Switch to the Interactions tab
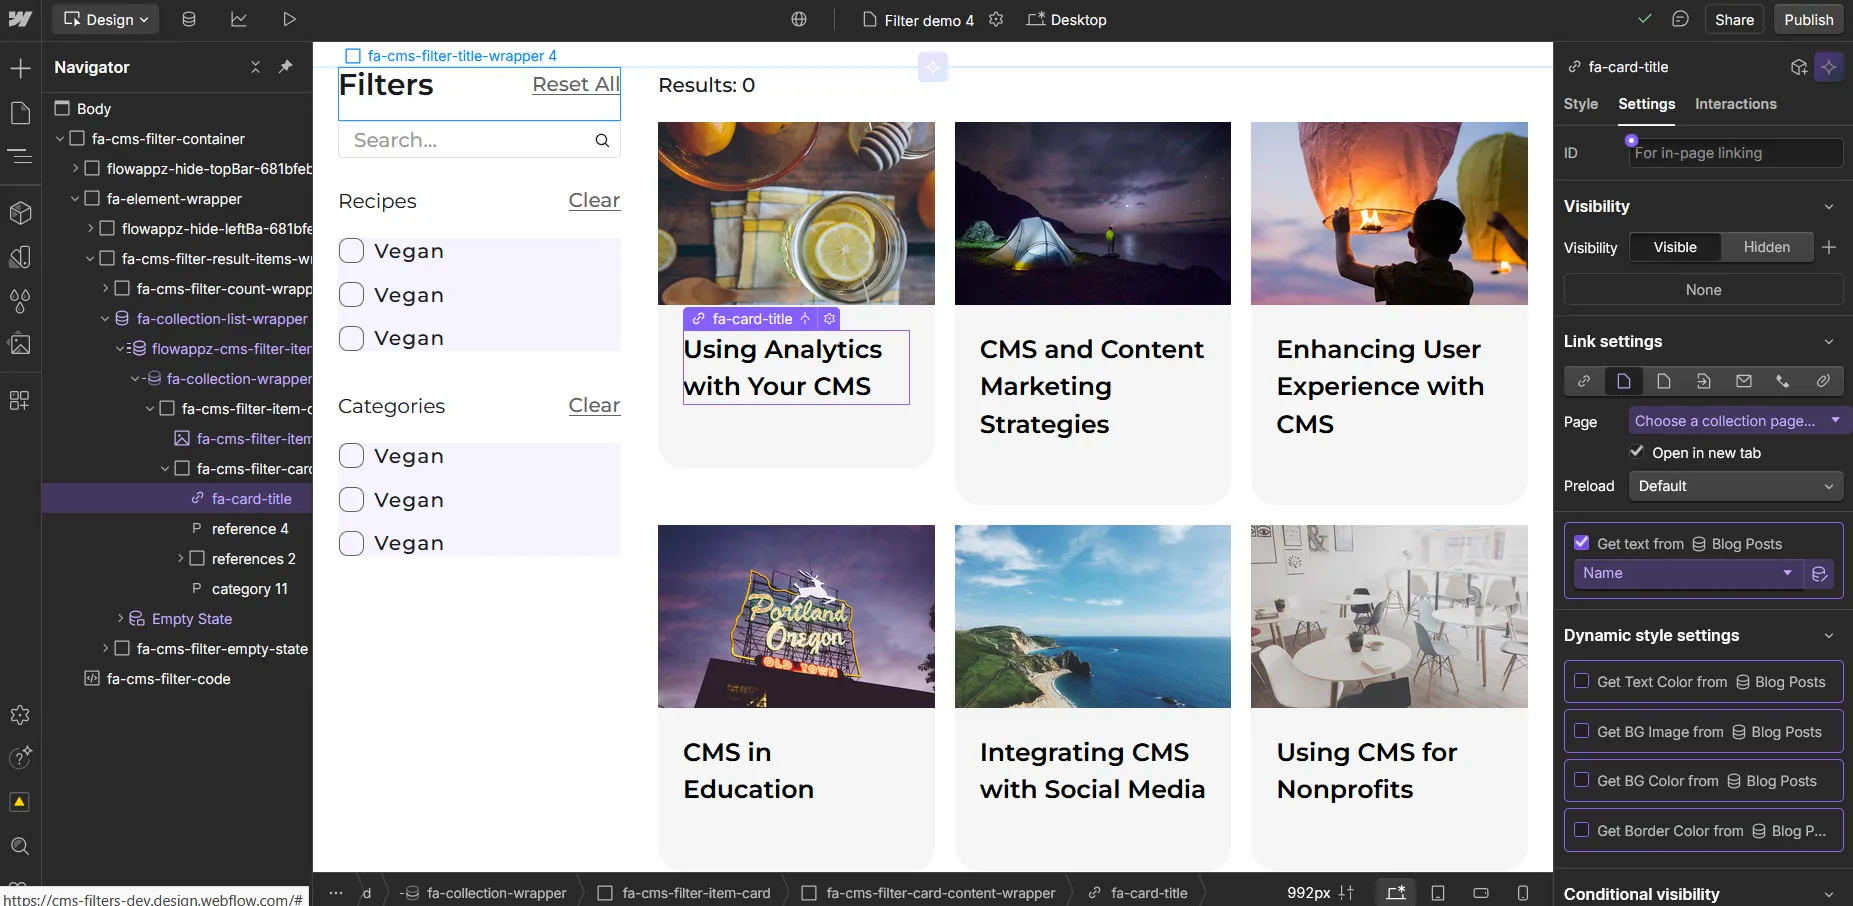This screenshot has width=1853, height=906. point(1736,104)
